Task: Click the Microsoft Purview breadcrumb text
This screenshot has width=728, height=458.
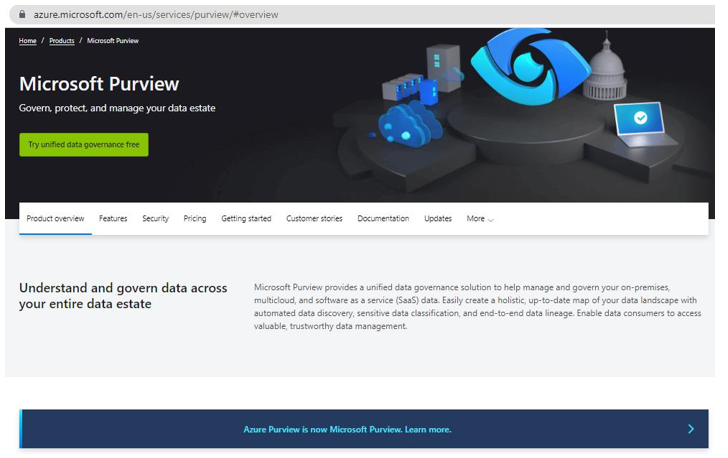Action: [113, 41]
